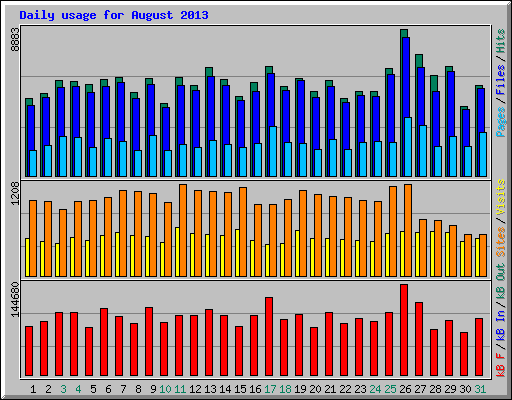Screen dimensions: 512x400
Task: Select the green day 3 x-axis label
Action: point(63,389)
